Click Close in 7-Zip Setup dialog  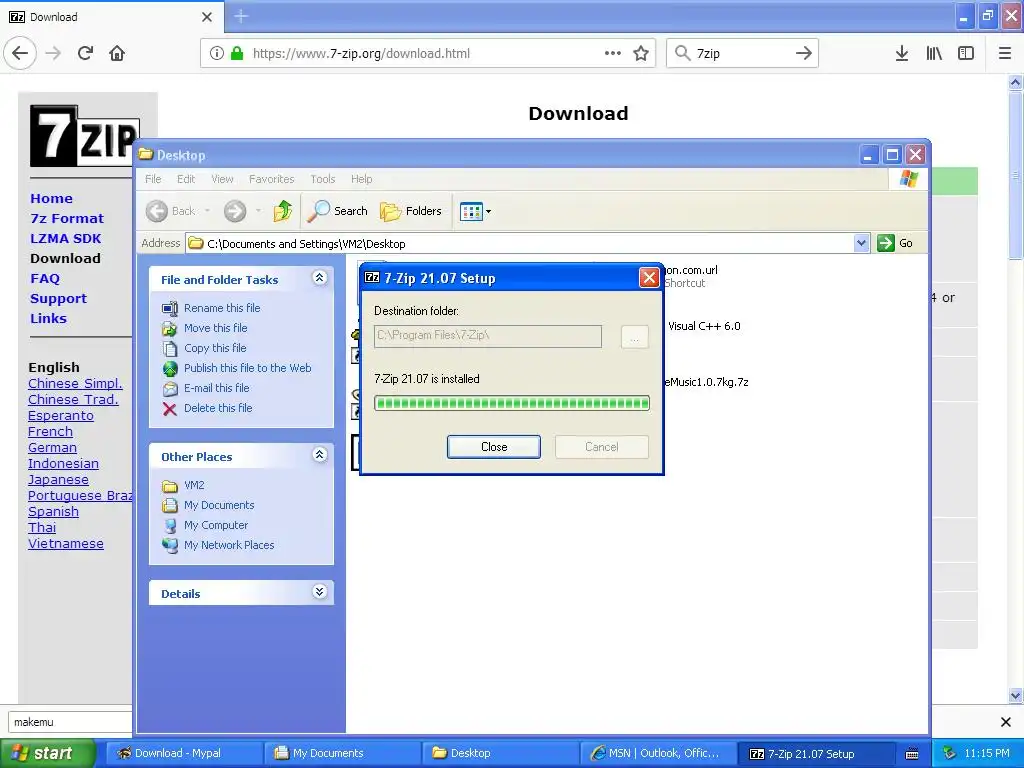494,447
